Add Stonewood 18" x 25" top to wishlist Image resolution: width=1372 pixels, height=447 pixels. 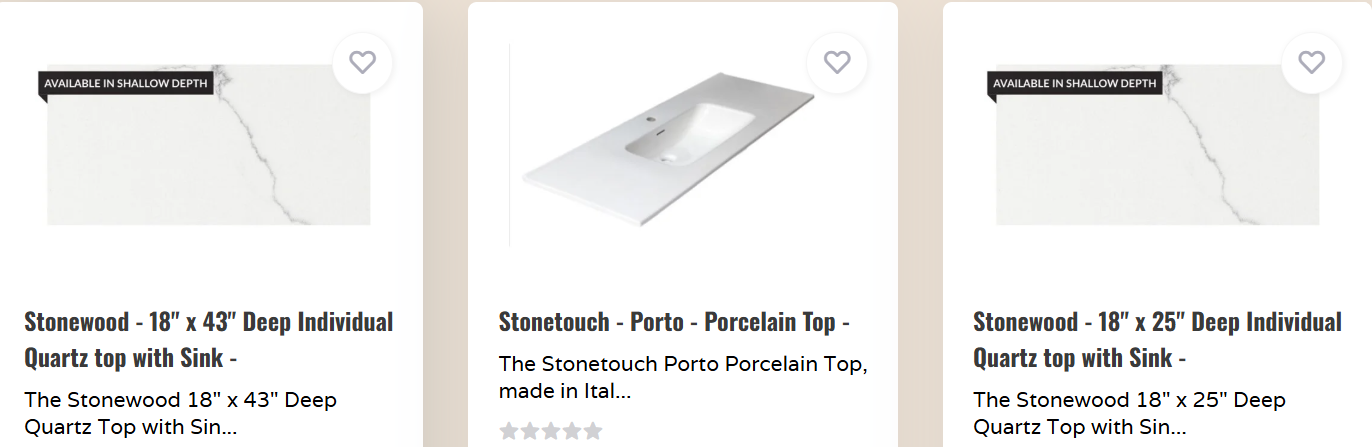1311,62
